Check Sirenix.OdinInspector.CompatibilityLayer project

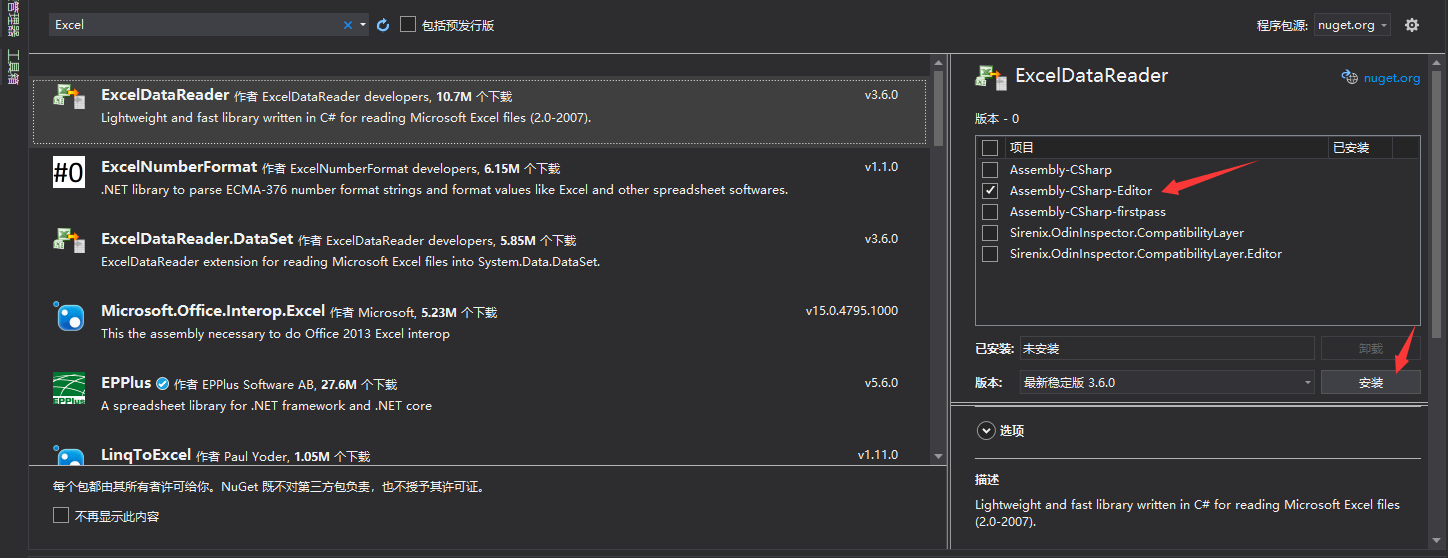tap(990, 233)
